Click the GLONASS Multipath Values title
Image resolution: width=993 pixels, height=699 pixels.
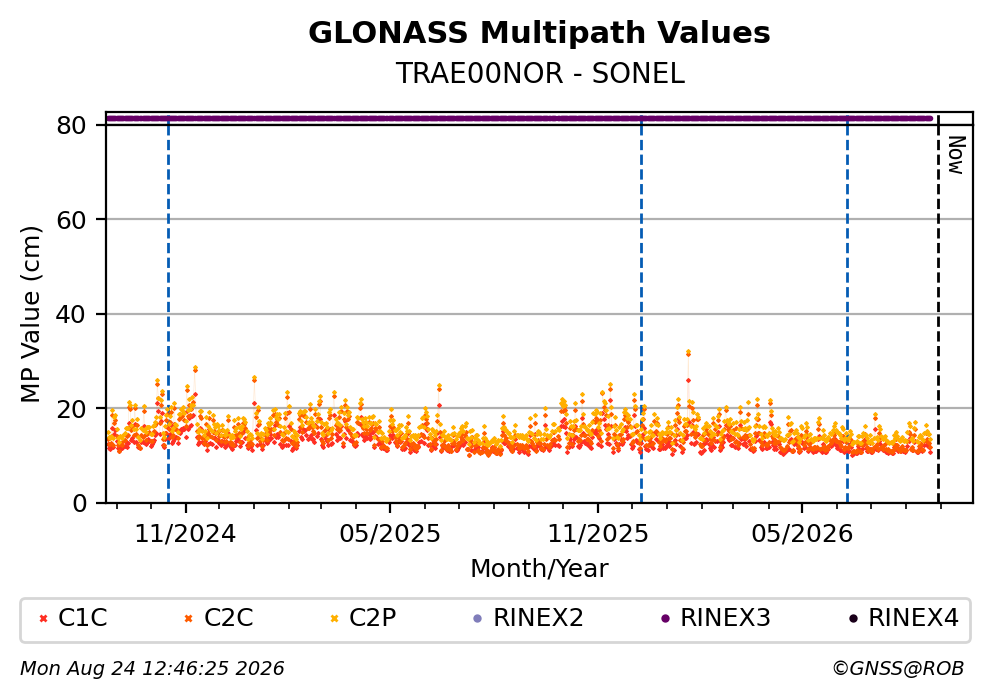click(x=539, y=33)
